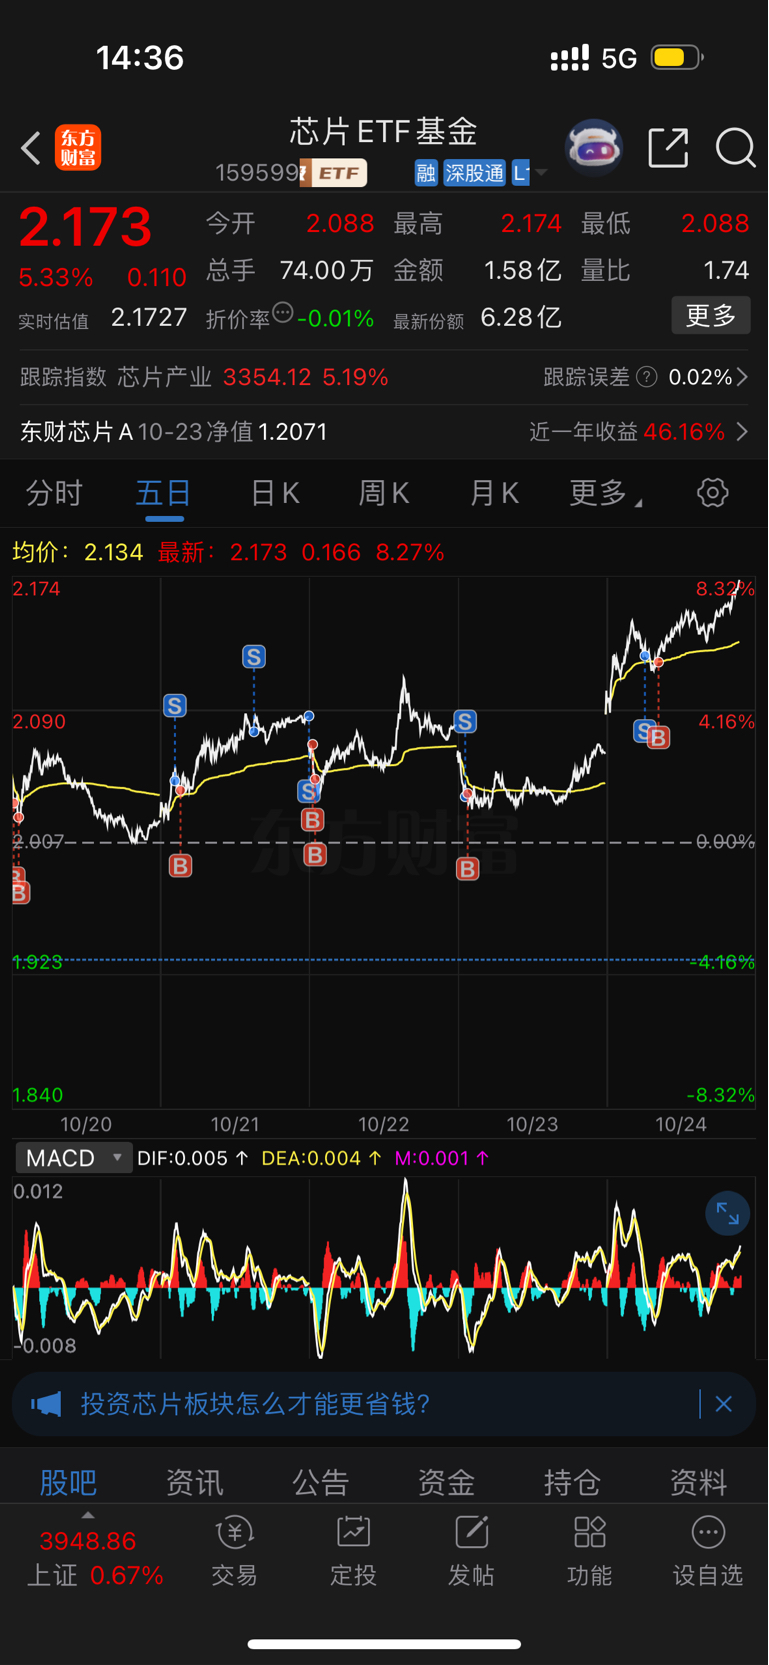Expand the 更多 chart period menu
Viewport: 769px width, 1665px height.
pos(605,493)
